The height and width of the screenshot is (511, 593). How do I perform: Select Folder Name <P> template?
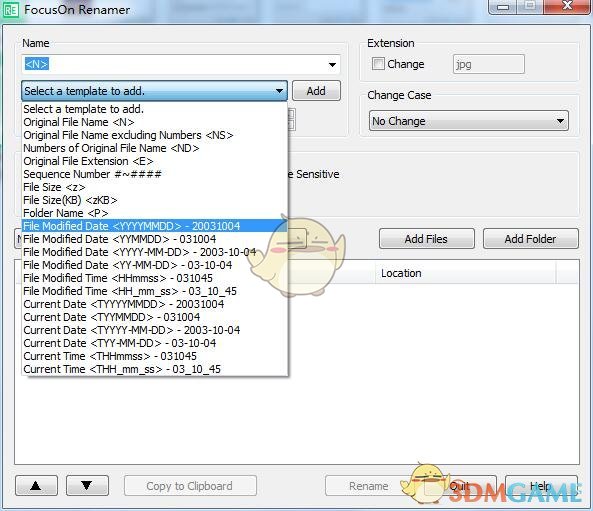[x=154, y=213]
